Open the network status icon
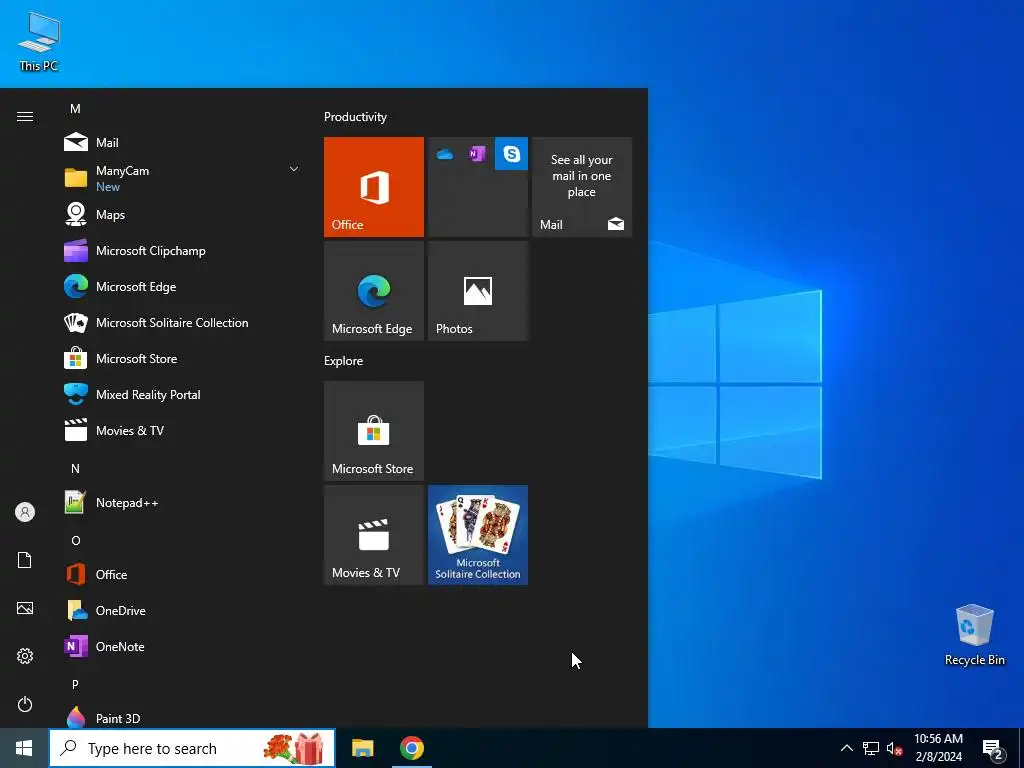 coord(871,748)
